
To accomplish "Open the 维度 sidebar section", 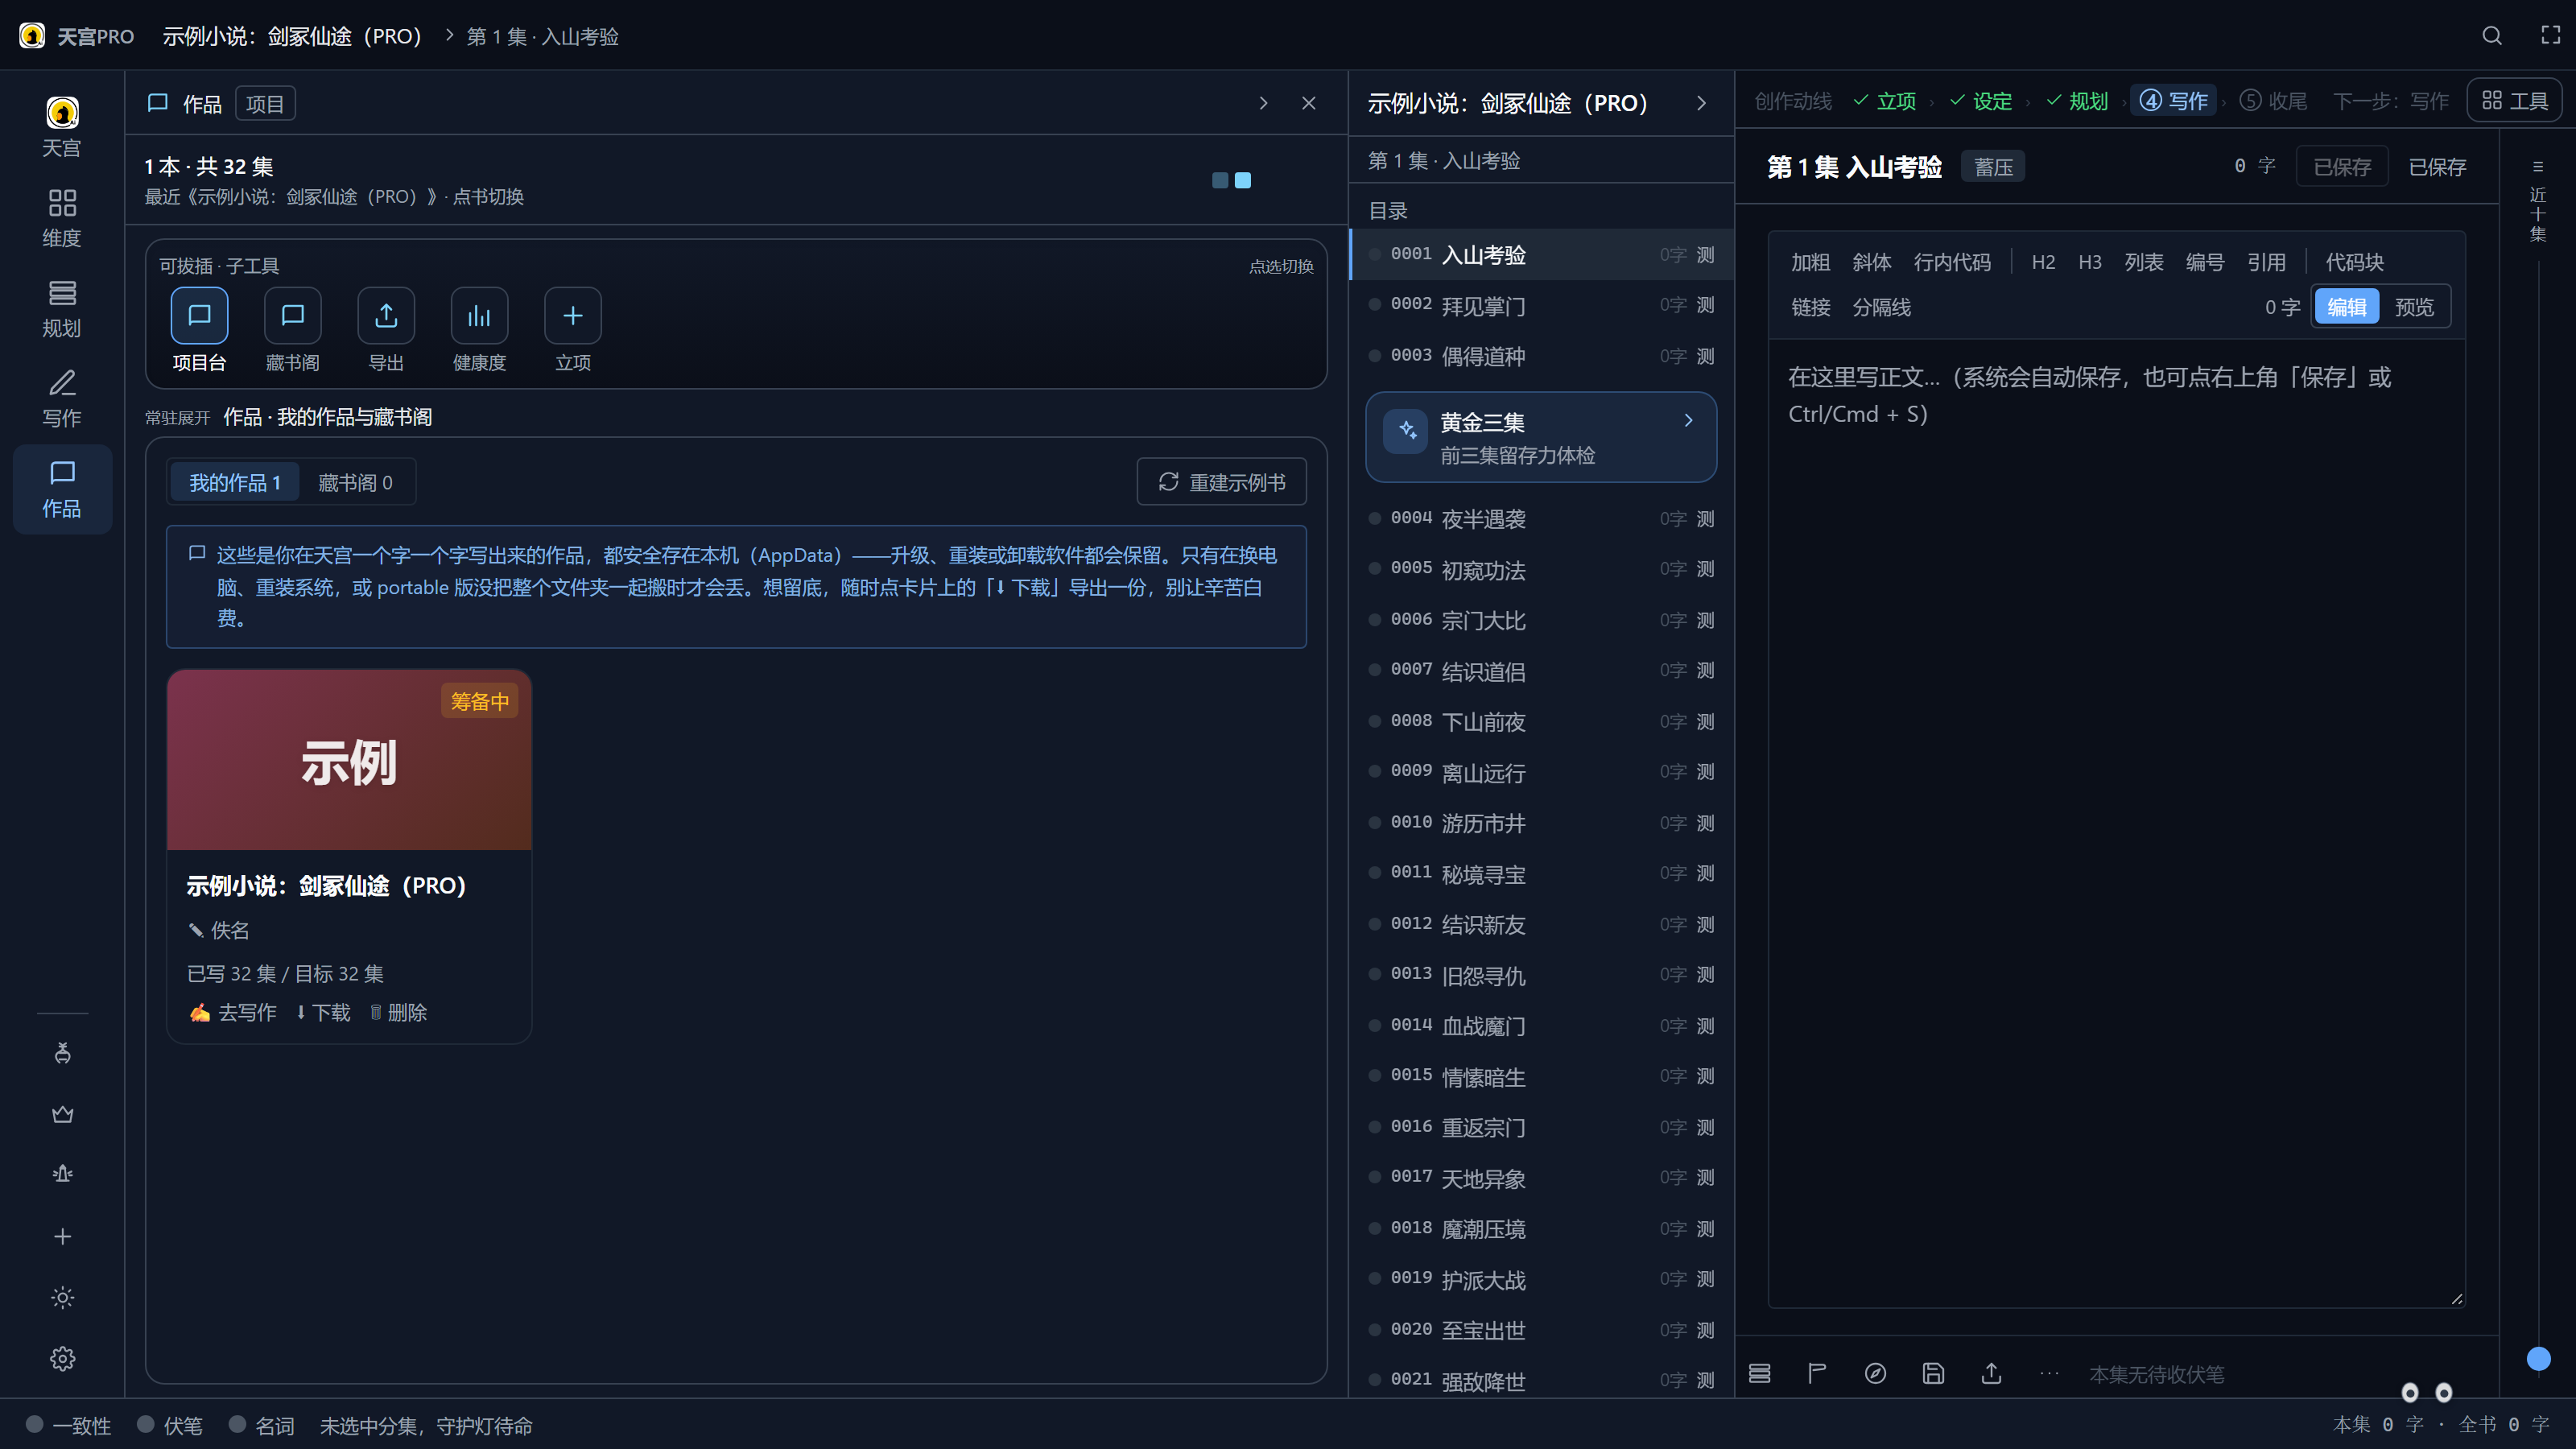I will (x=62, y=218).
